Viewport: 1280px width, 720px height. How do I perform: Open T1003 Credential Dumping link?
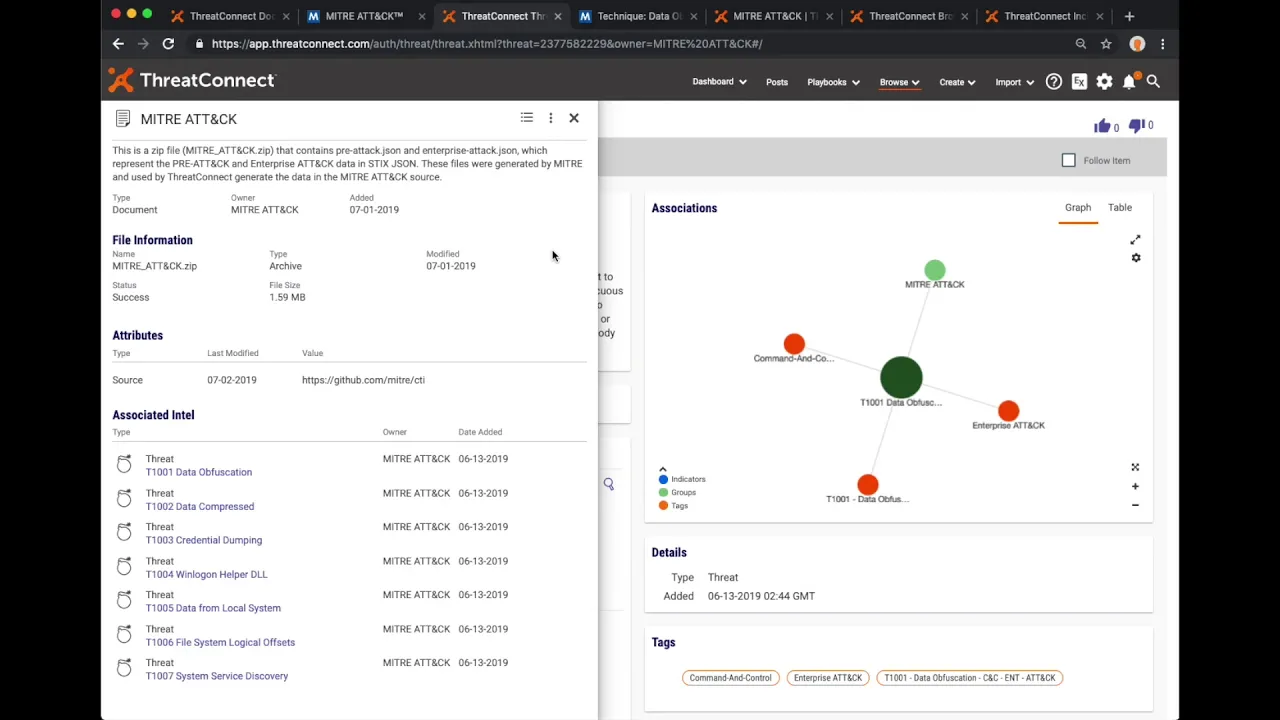[x=204, y=540]
